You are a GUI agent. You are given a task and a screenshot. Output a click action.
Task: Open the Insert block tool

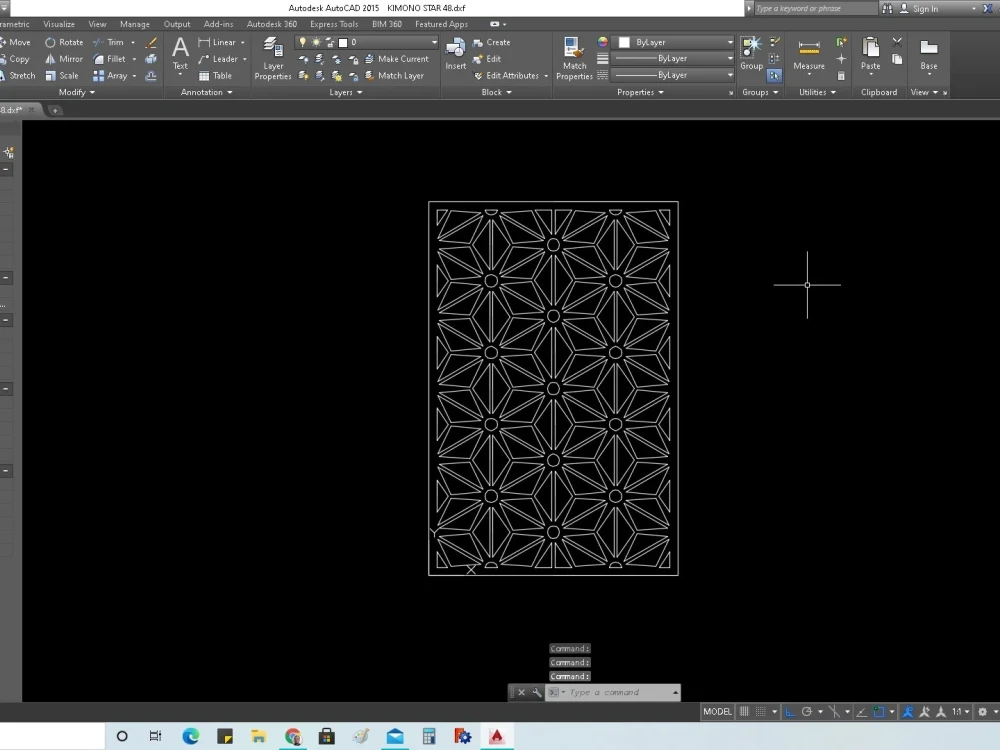[x=455, y=54]
